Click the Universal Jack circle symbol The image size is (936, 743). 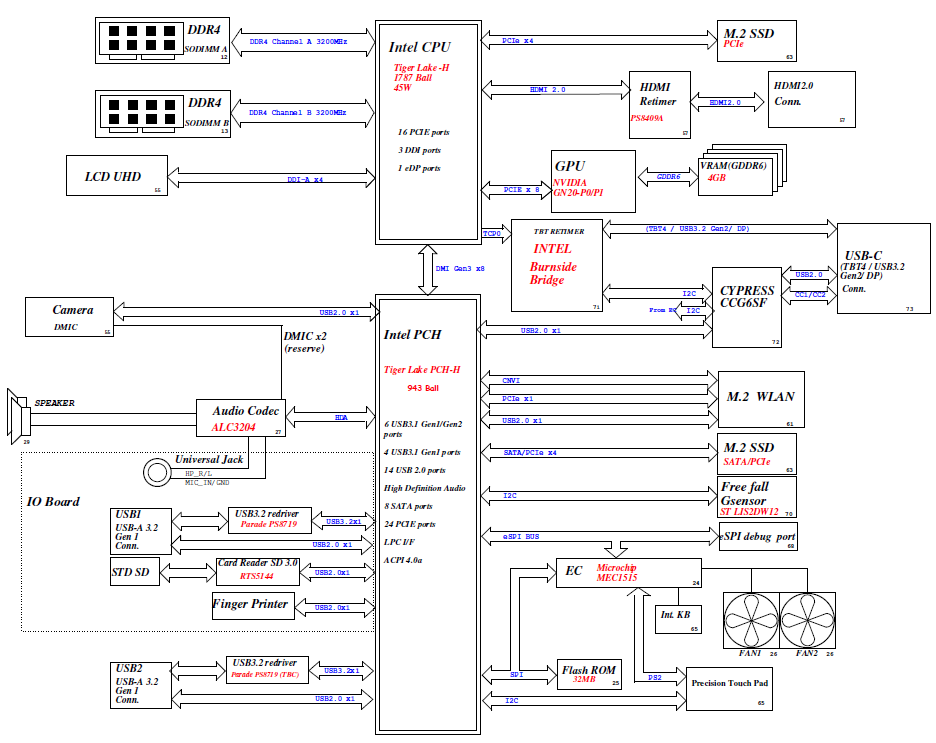[x=156, y=471]
